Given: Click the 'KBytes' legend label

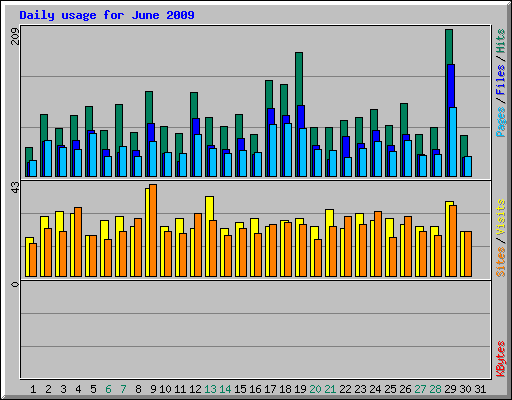Looking at the screenshot, I should pos(500,359).
